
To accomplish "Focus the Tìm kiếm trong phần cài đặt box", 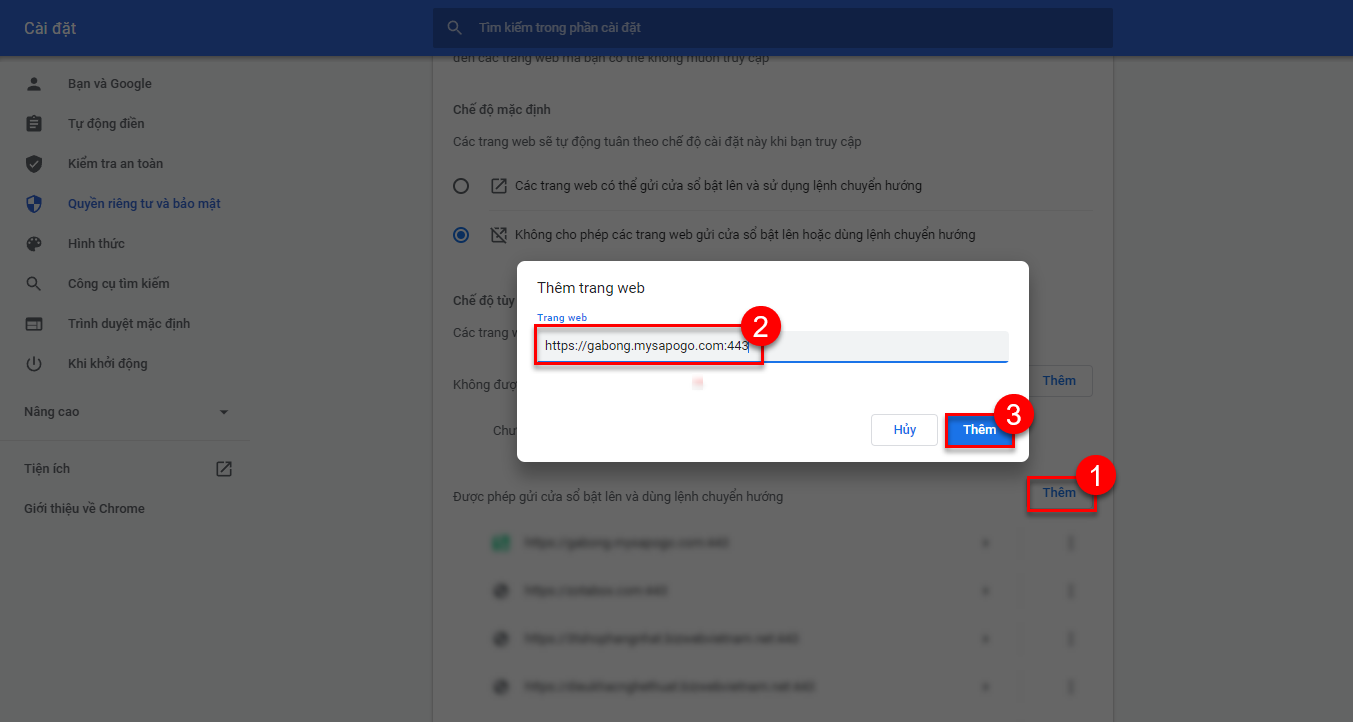I will pyautogui.click(x=772, y=28).
